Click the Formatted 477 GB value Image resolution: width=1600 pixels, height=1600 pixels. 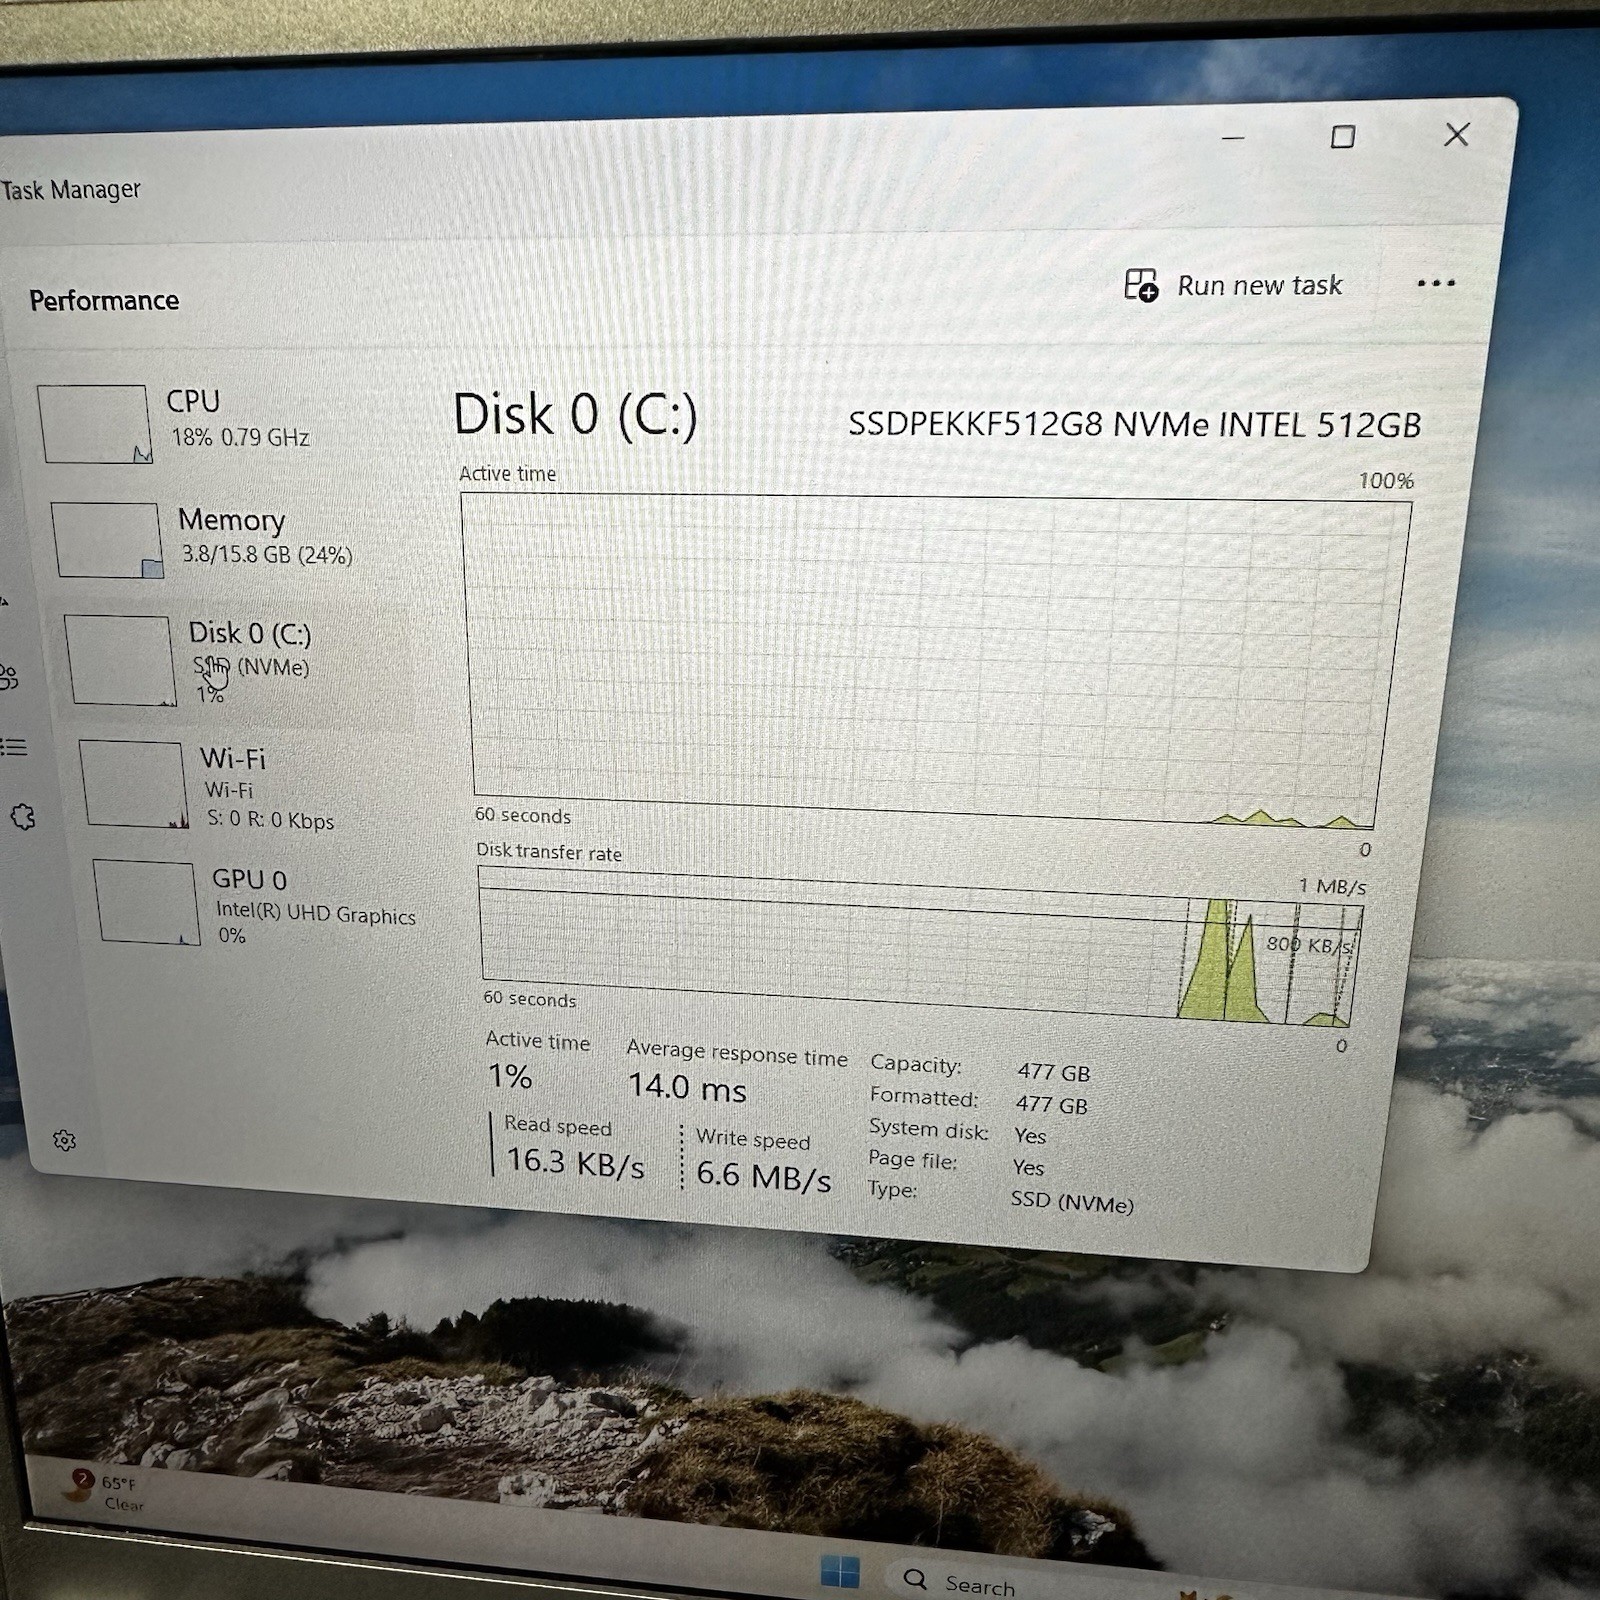pos(1051,1104)
